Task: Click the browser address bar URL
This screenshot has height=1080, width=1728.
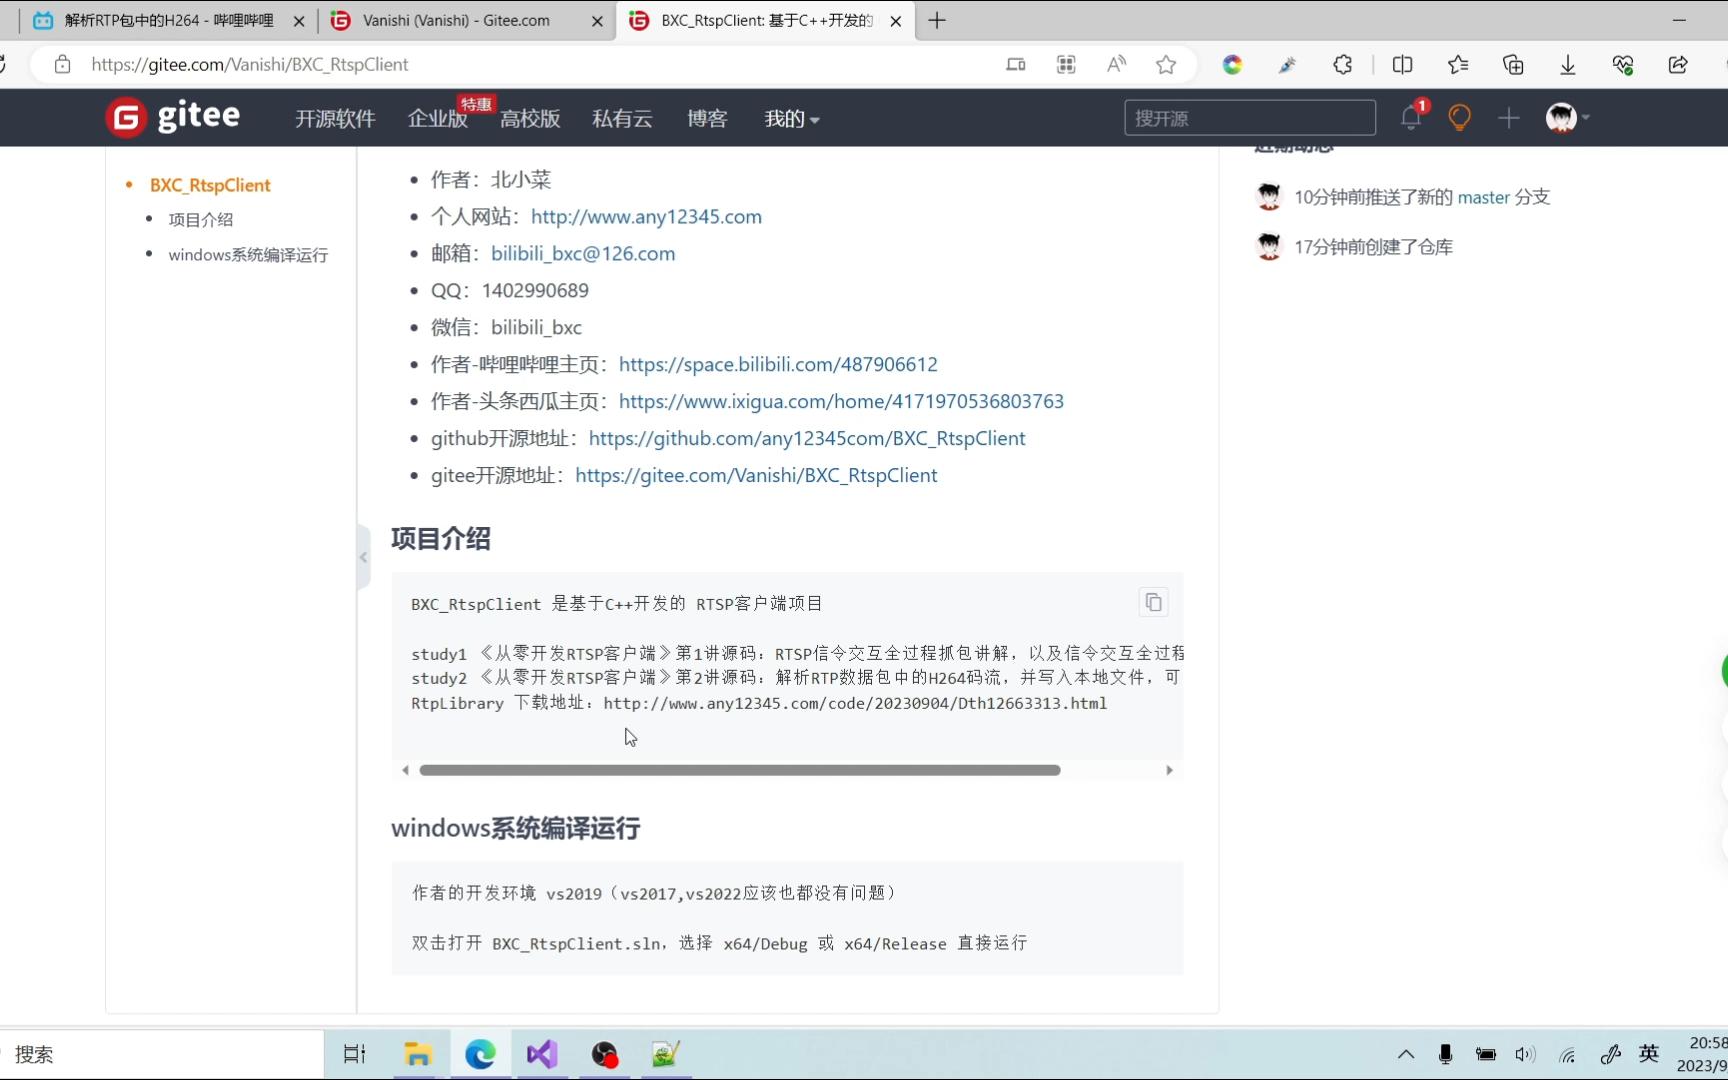Action: [x=250, y=64]
